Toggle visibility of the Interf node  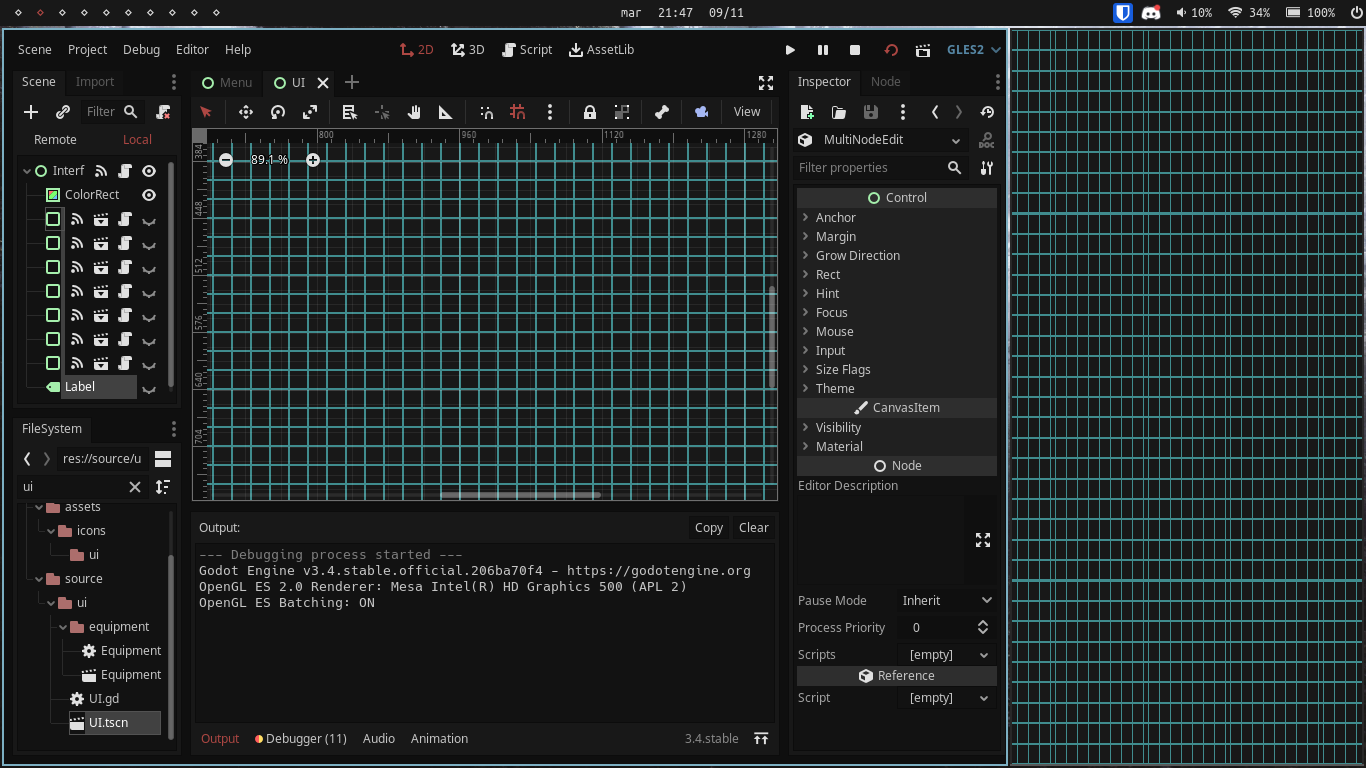pyautogui.click(x=149, y=171)
